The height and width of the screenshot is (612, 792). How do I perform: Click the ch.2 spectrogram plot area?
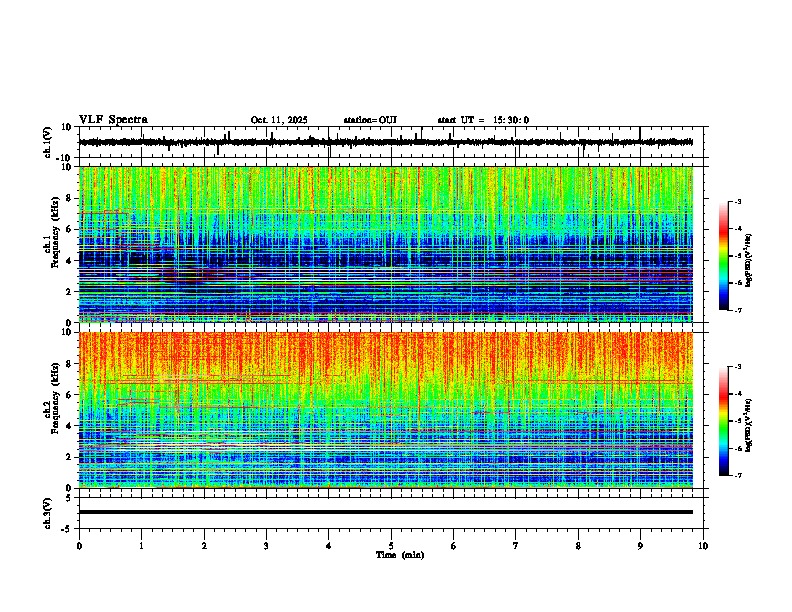click(386, 410)
